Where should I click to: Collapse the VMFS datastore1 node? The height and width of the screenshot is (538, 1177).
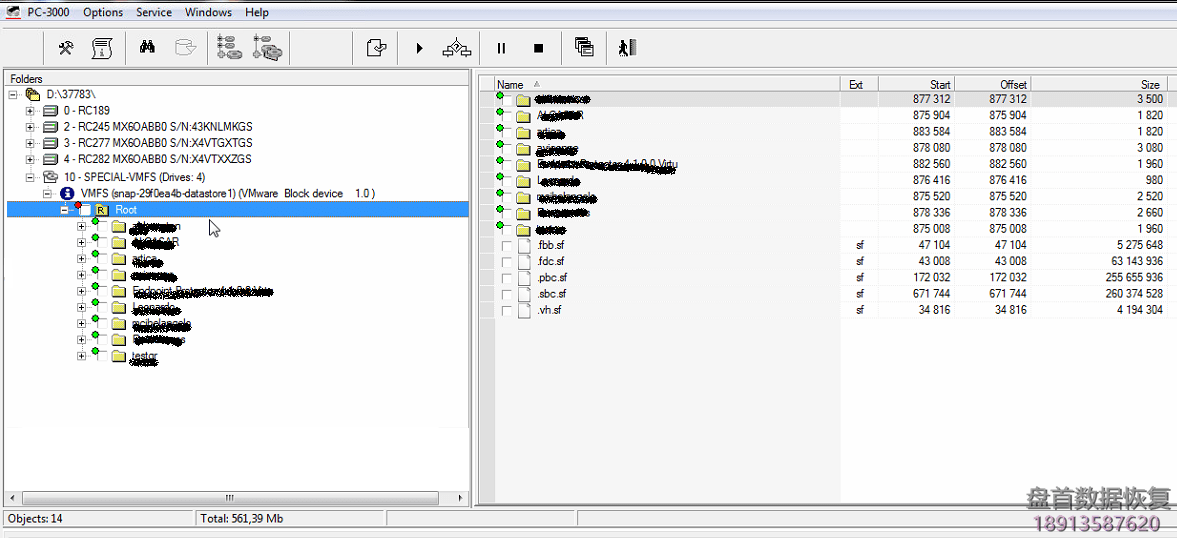47,194
